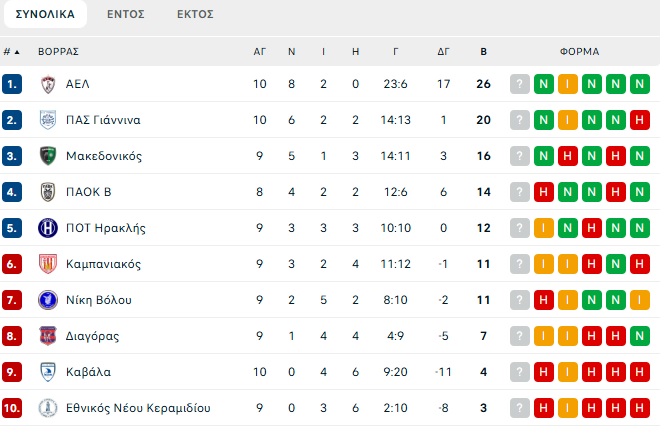Click the Καμπανιακός red striped crest
Viewport: 668px width, 436px height.
point(48,264)
